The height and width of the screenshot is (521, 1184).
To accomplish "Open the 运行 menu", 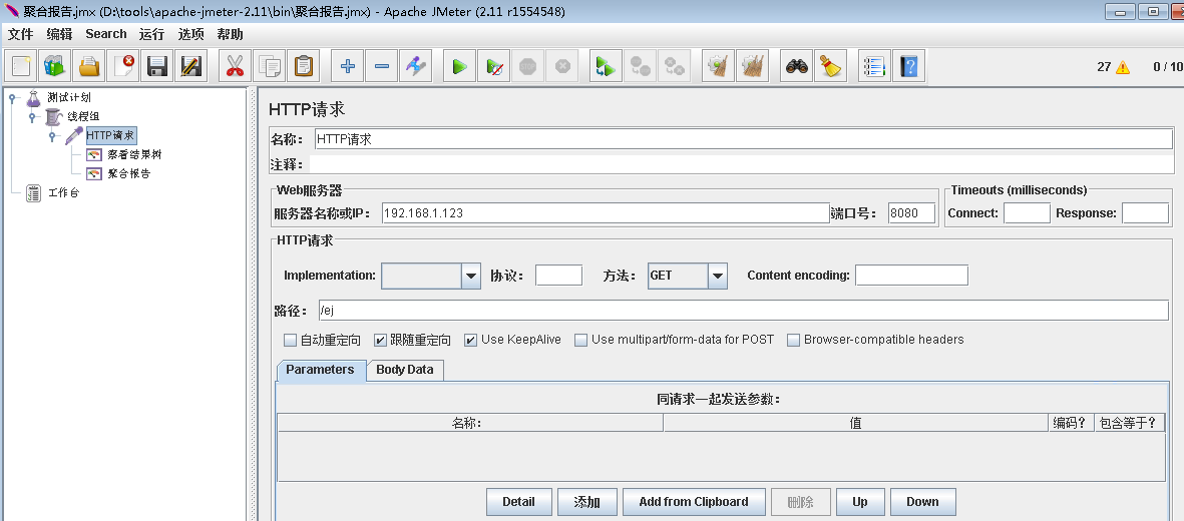I will point(151,34).
